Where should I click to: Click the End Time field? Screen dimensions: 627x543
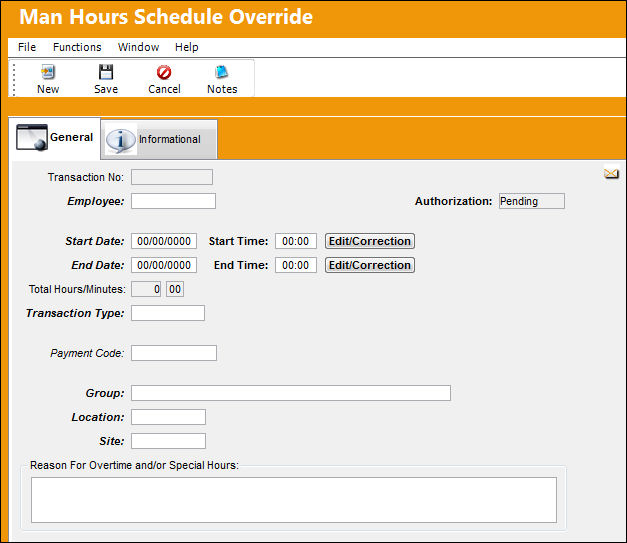click(x=296, y=265)
